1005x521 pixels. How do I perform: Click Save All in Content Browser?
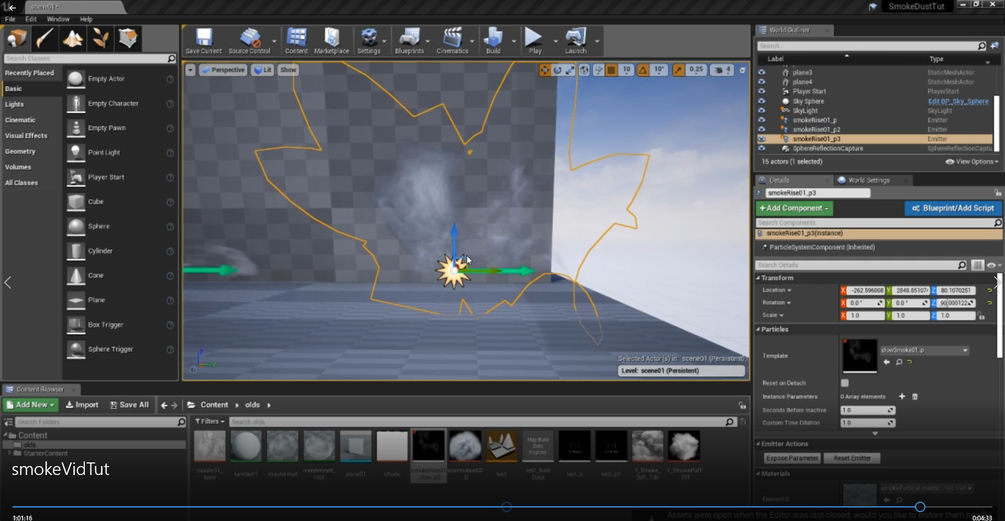click(x=129, y=405)
